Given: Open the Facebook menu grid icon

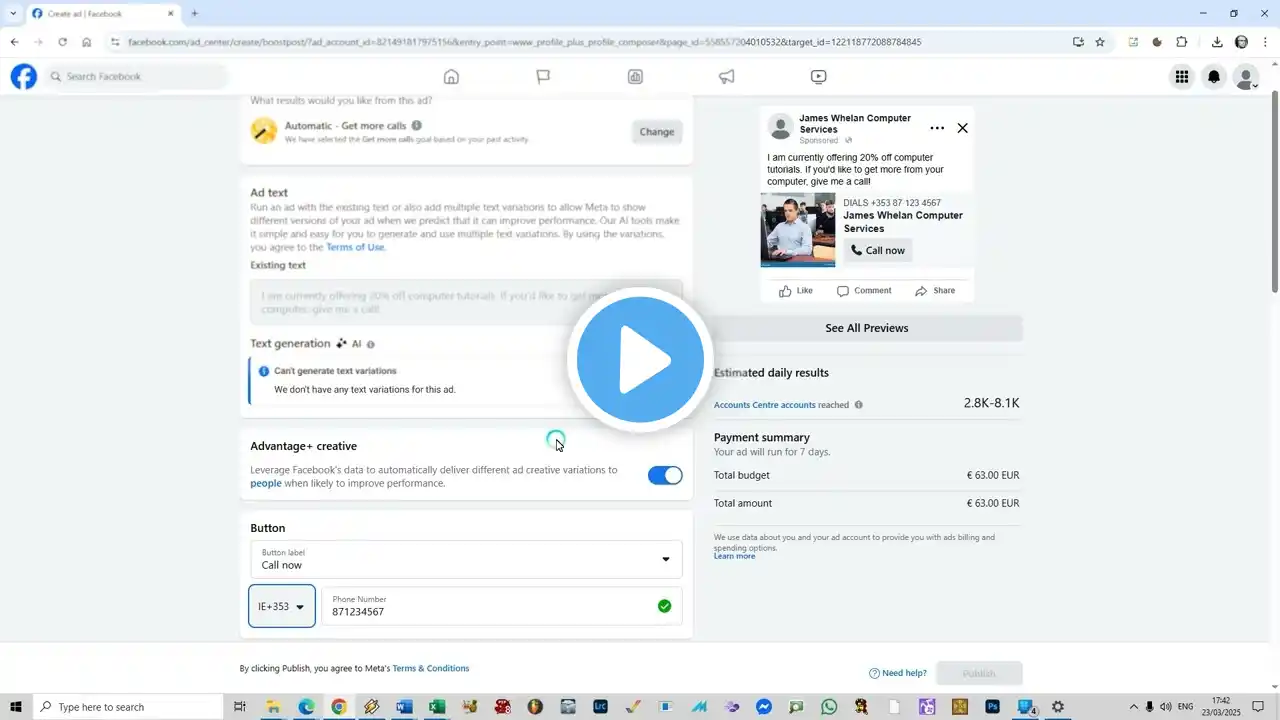Looking at the screenshot, I should (1182, 77).
